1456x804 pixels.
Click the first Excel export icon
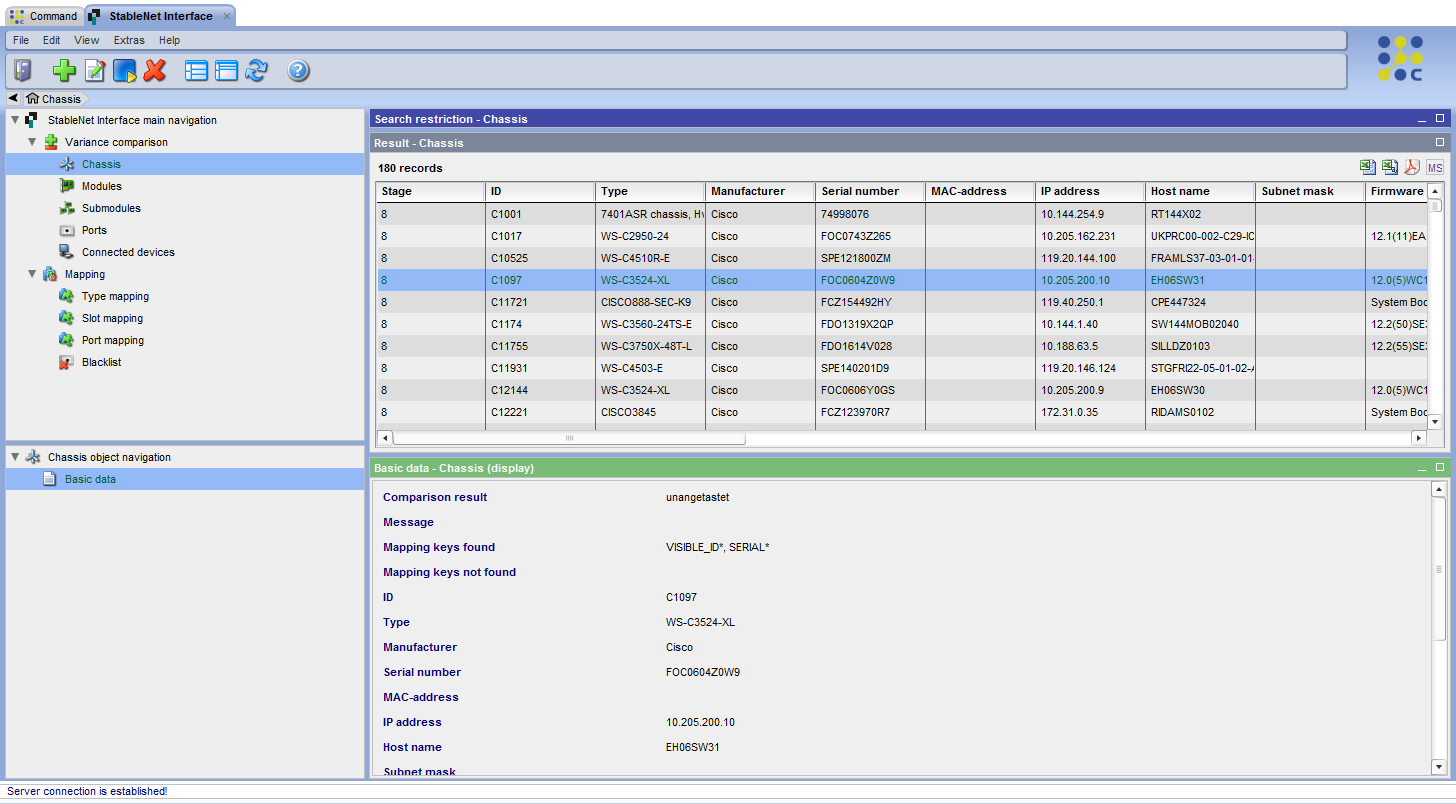coord(1367,167)
